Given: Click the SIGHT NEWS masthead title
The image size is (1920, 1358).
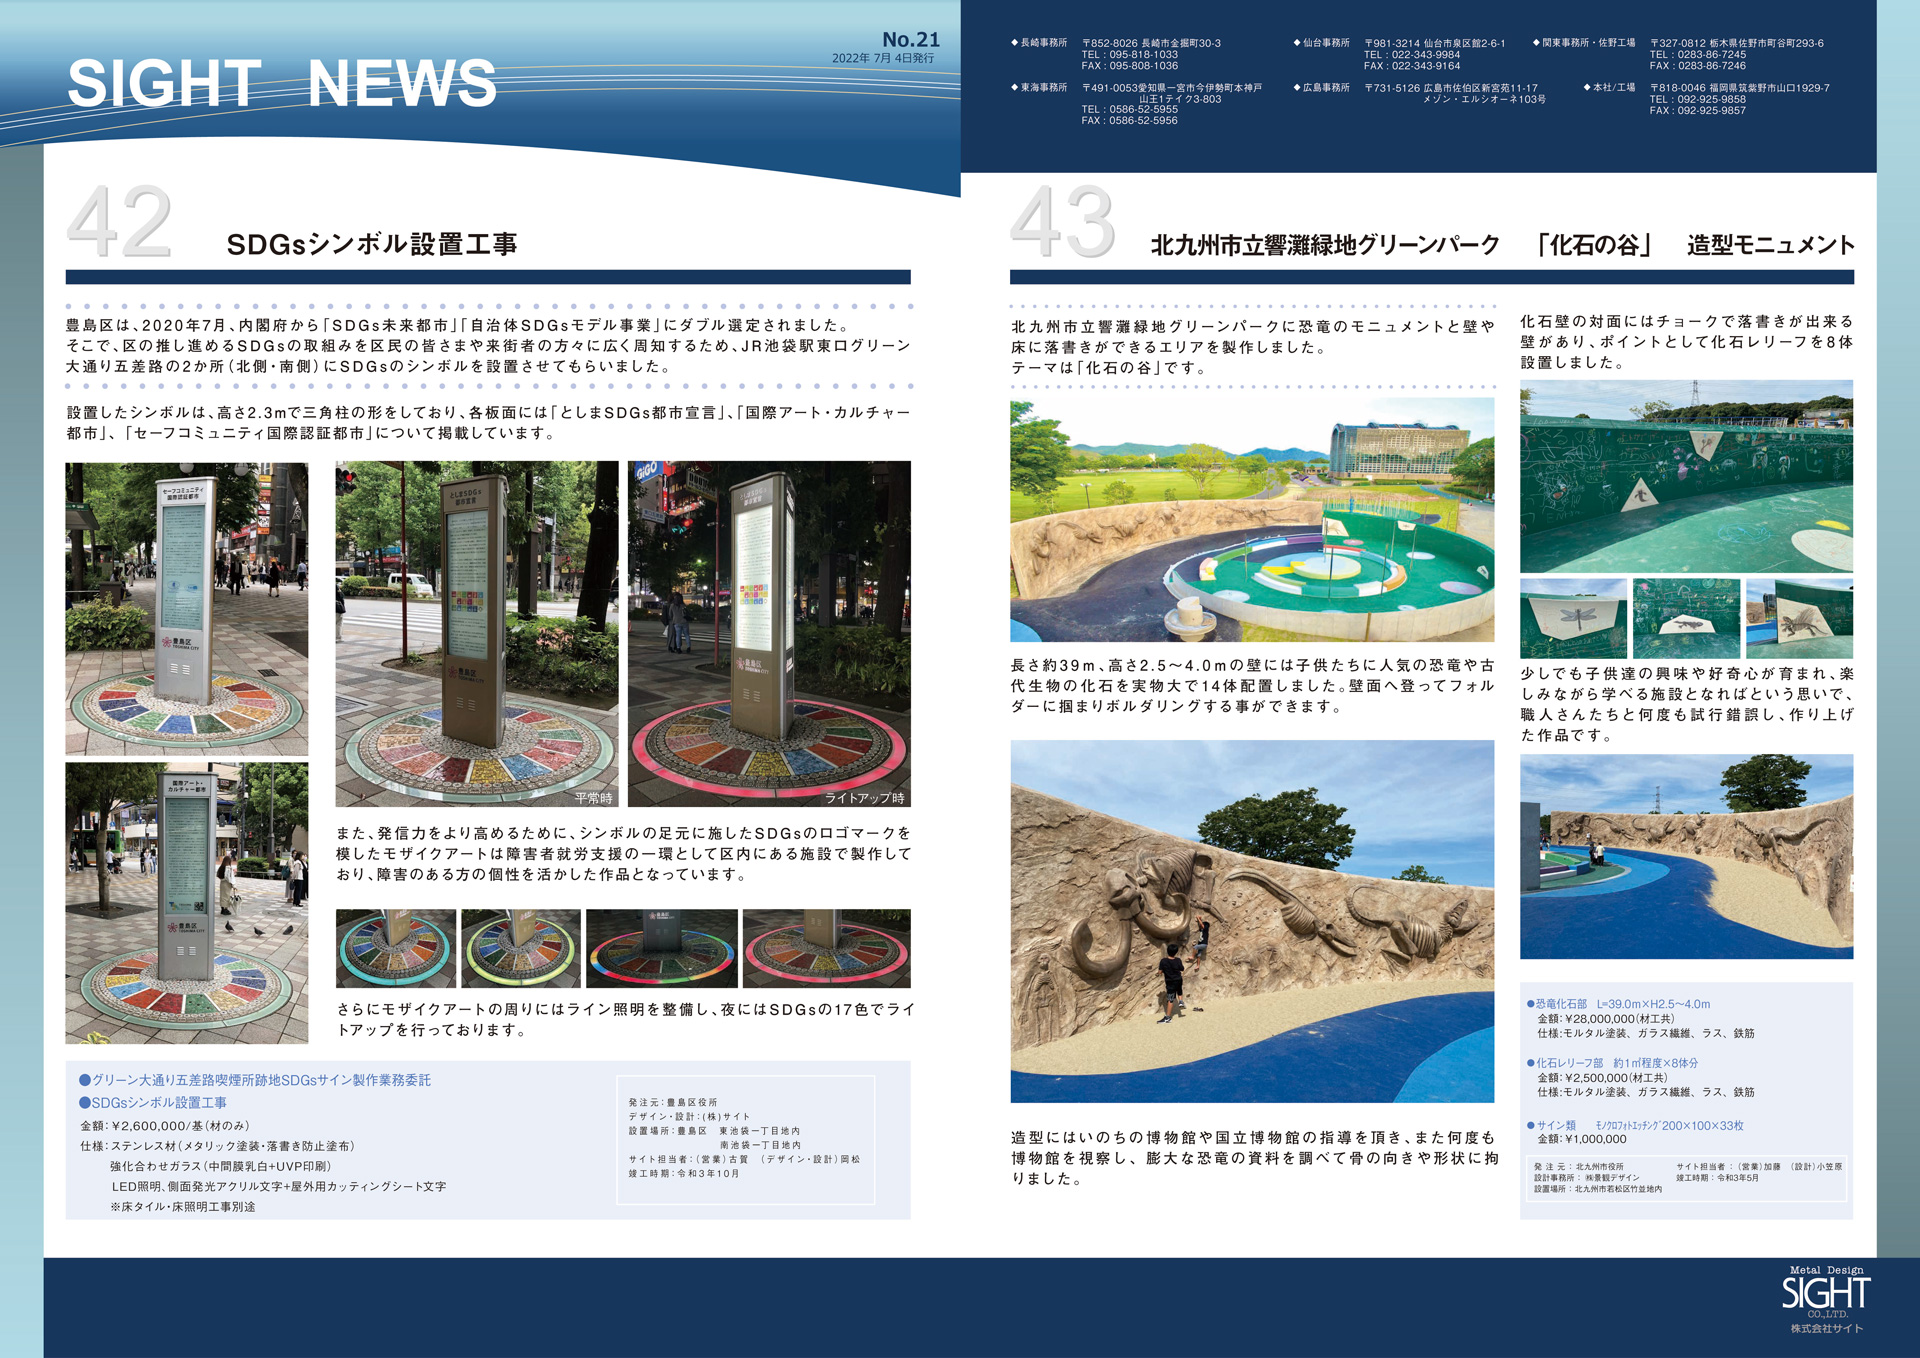Looking at the screenshot, I should click(282, 83).
